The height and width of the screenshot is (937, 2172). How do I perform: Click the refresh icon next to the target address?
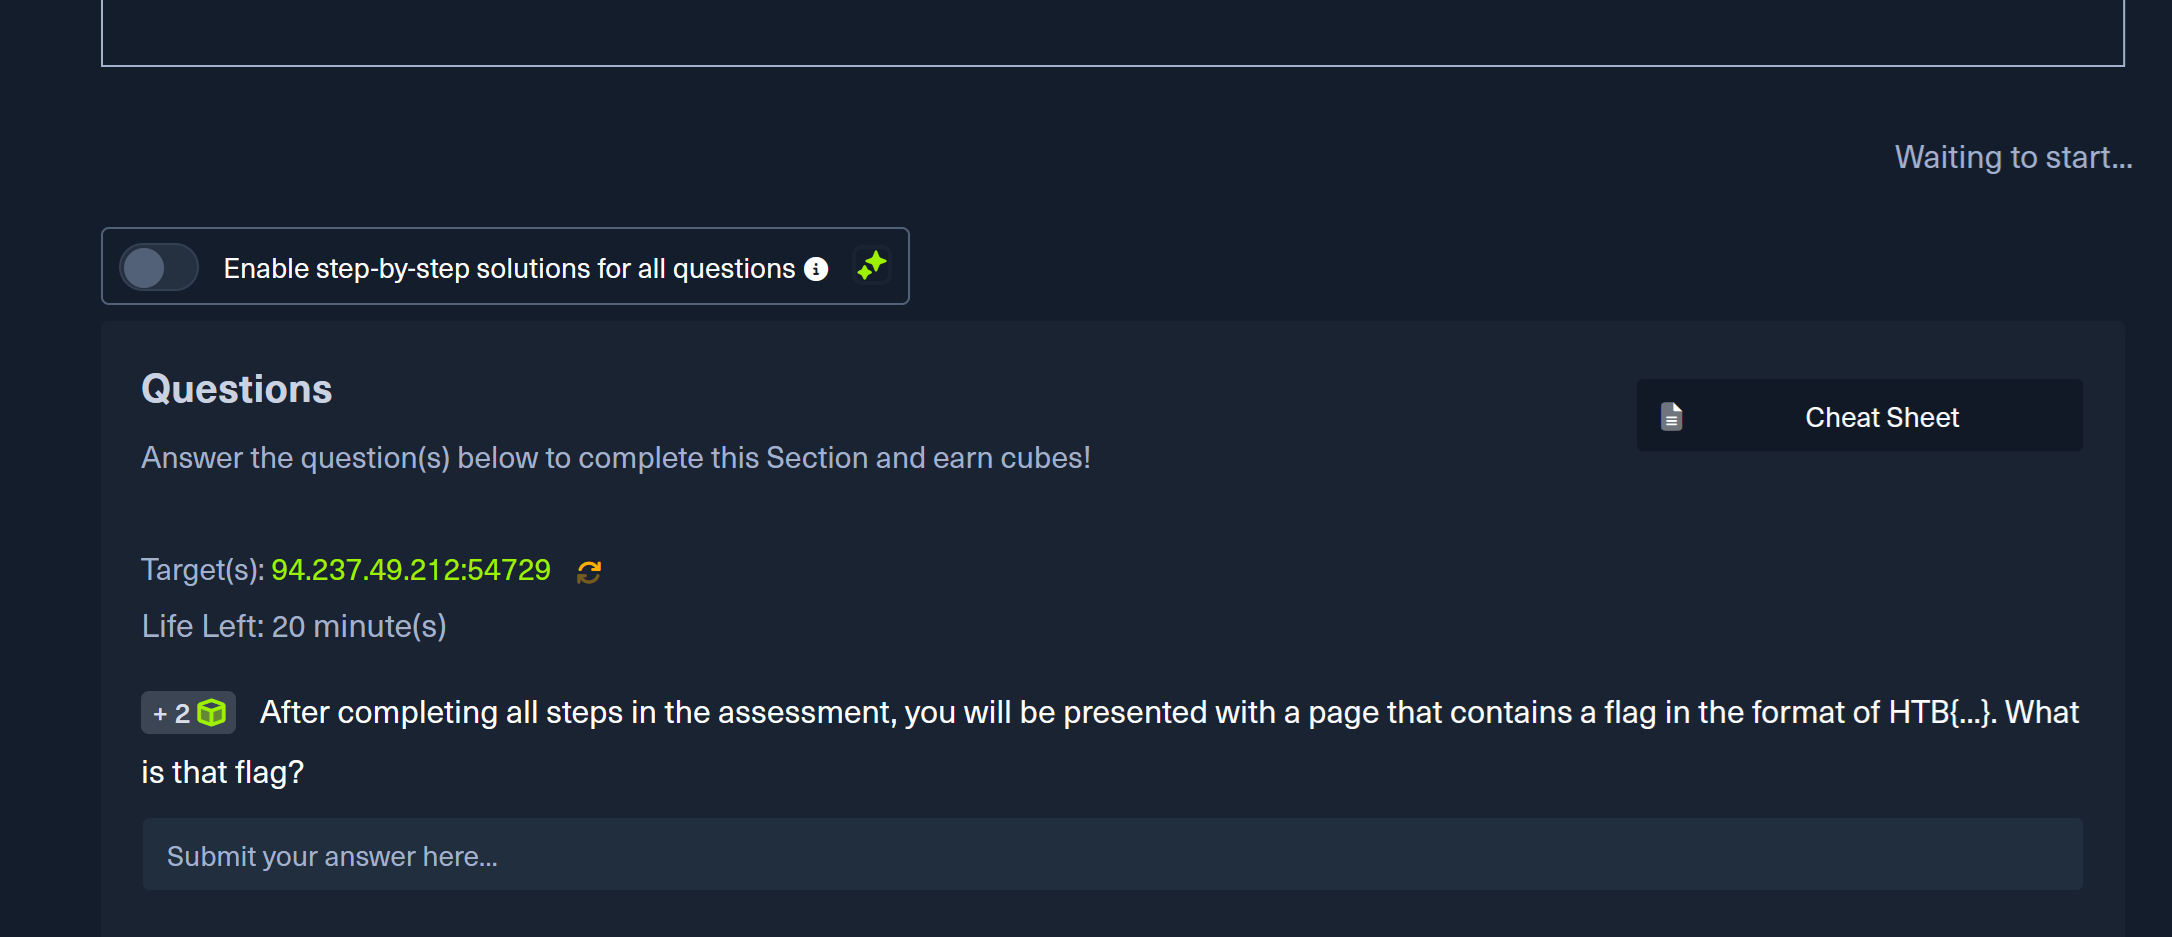[x=588, y=571]
